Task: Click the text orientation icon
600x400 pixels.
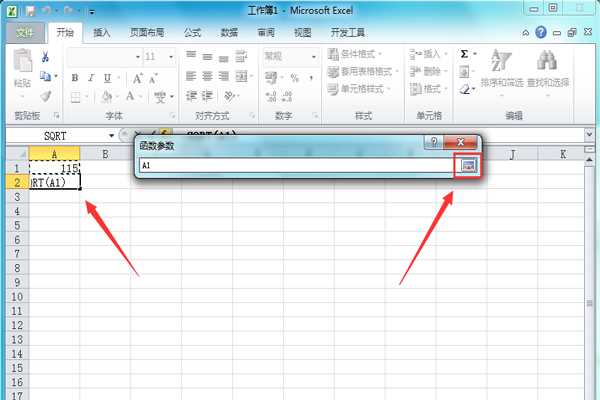Action: click(229, 96)
